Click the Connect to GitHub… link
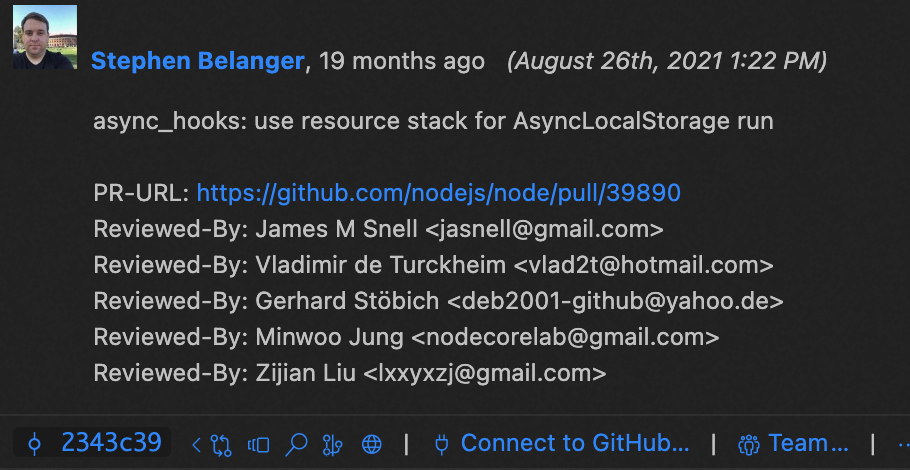Screen dimensions: 910x470 pos(575,443)
